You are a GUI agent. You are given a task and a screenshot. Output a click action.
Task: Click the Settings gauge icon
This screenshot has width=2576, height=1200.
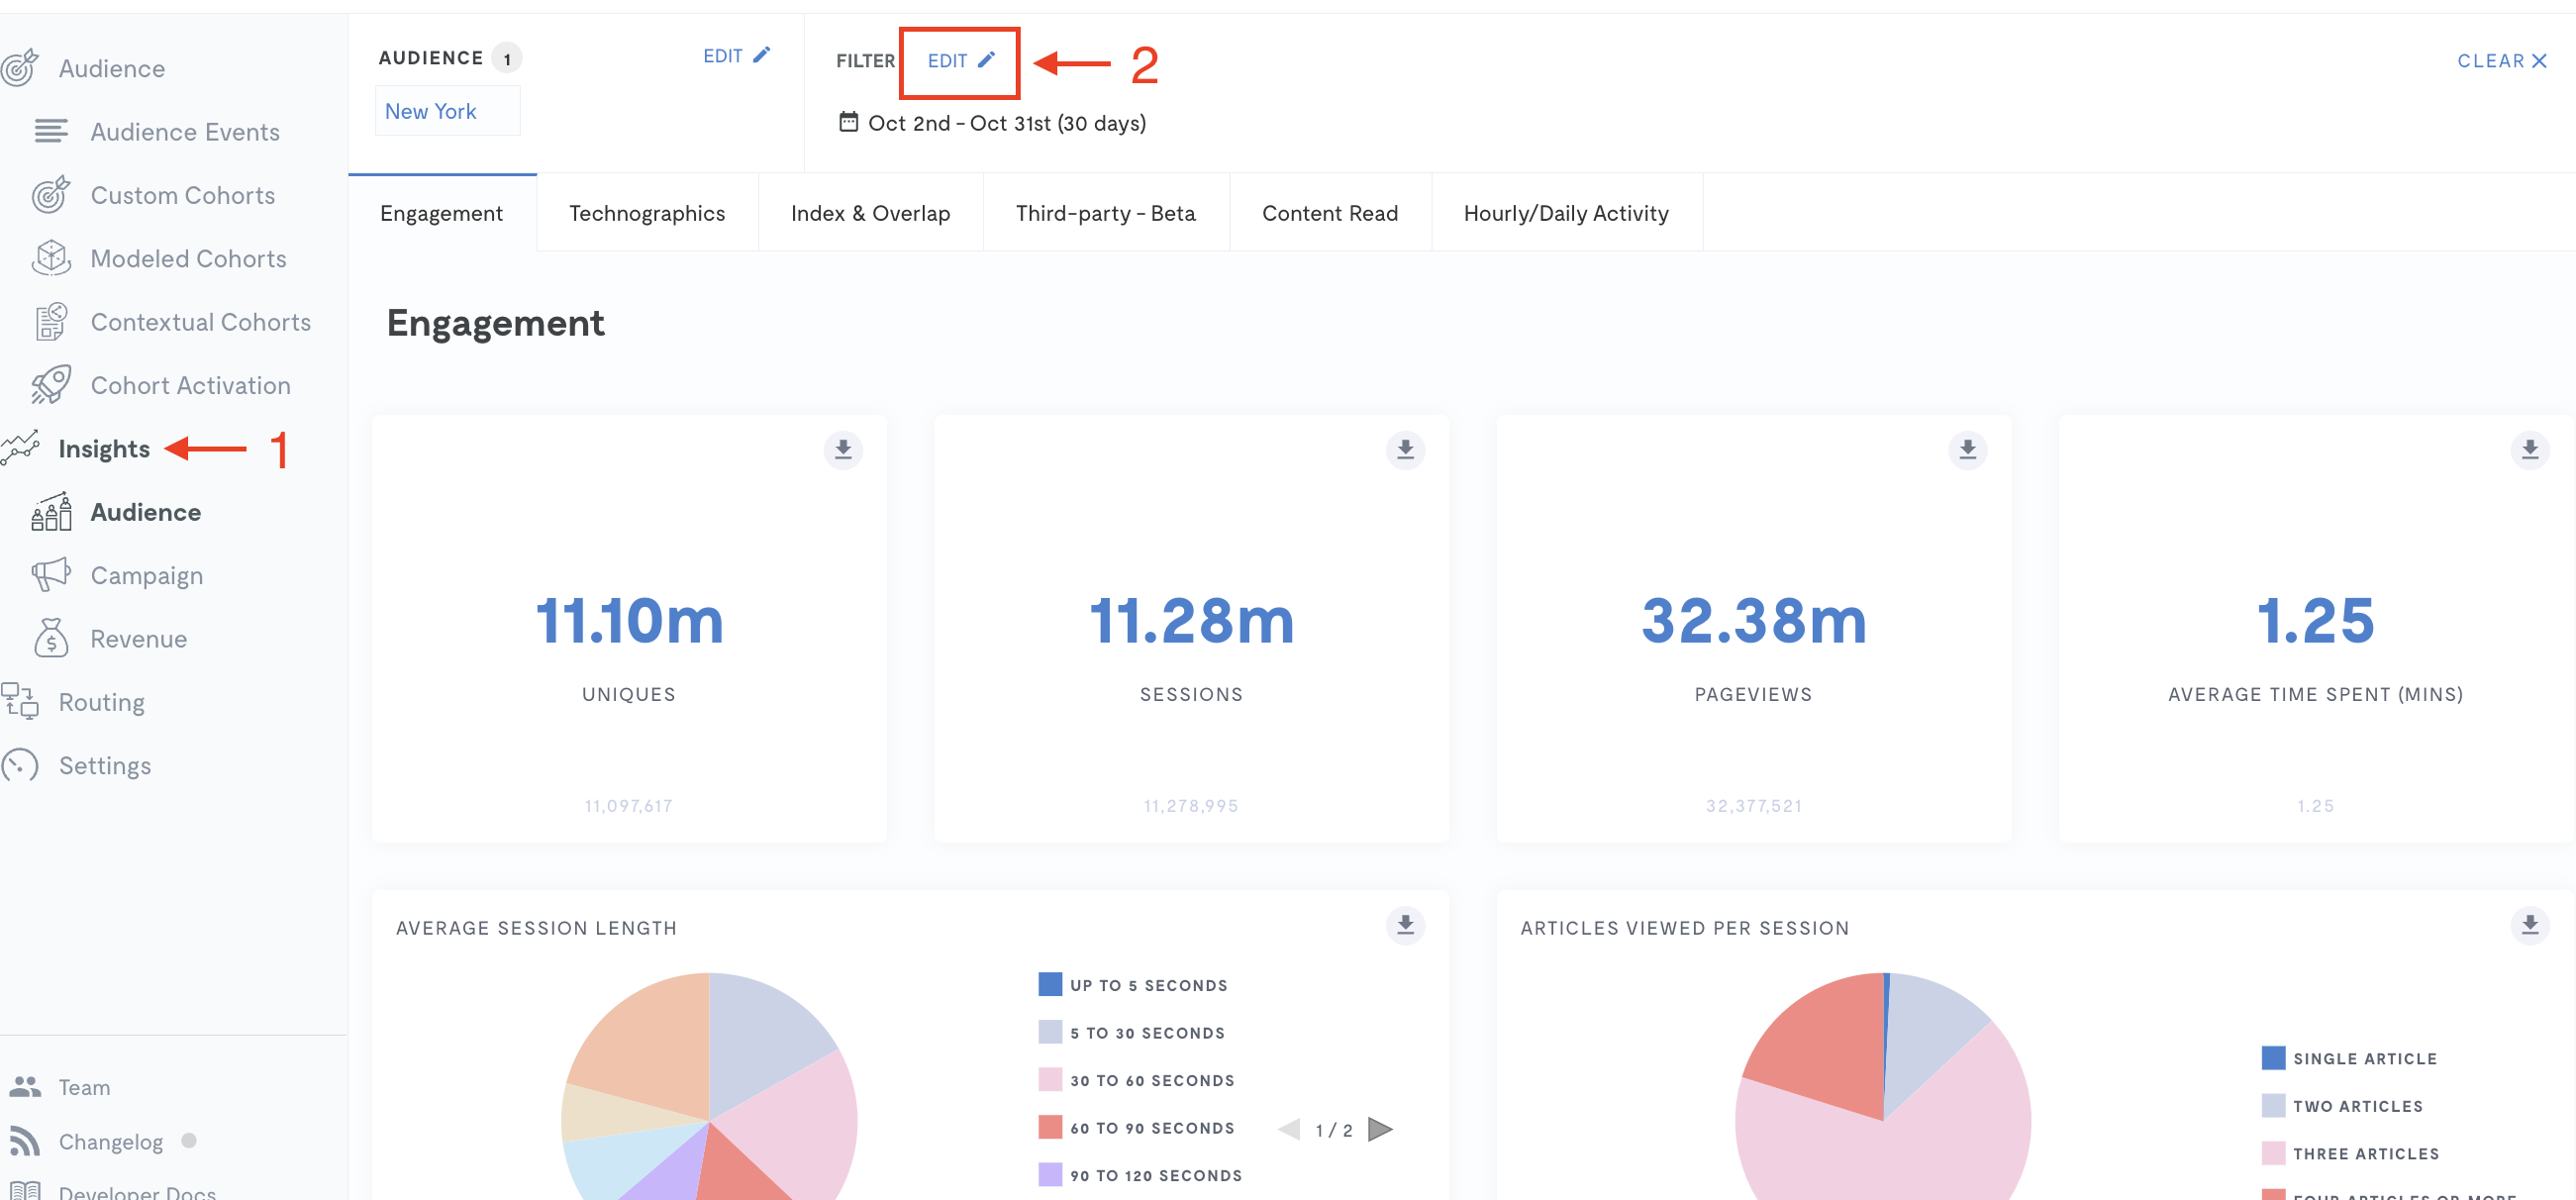[x=20, y=765]
